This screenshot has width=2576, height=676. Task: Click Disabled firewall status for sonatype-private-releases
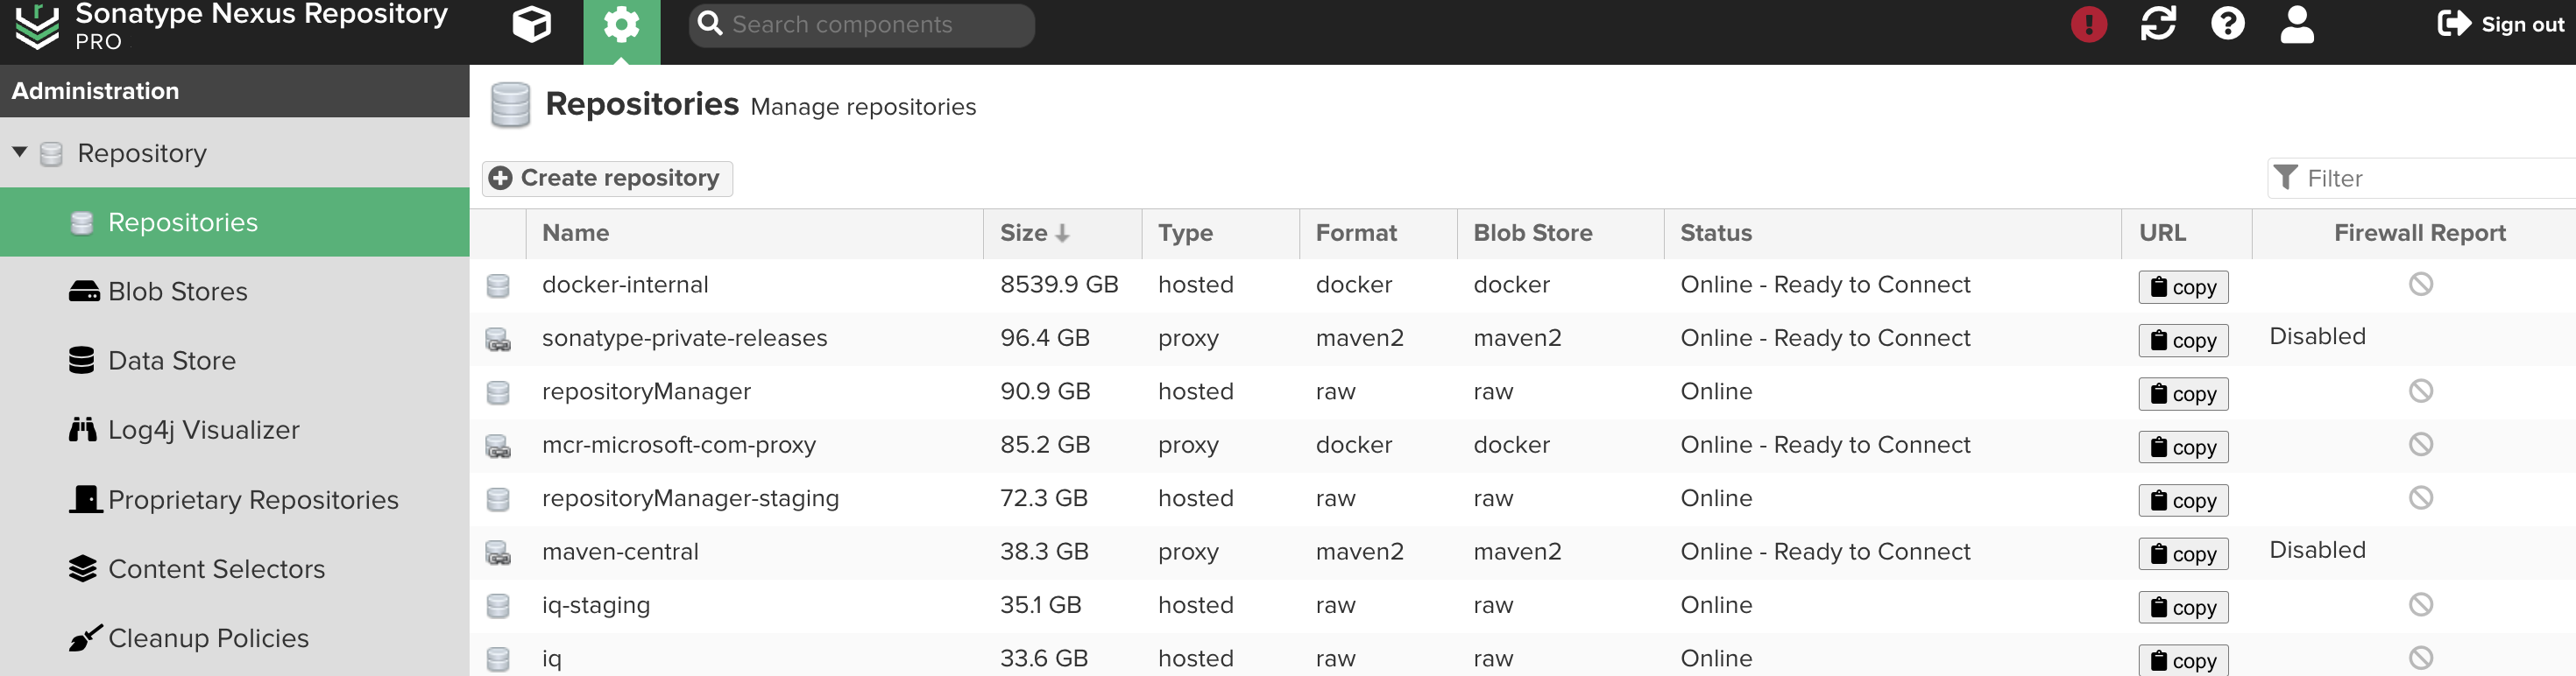click(x=2317, y=336)
